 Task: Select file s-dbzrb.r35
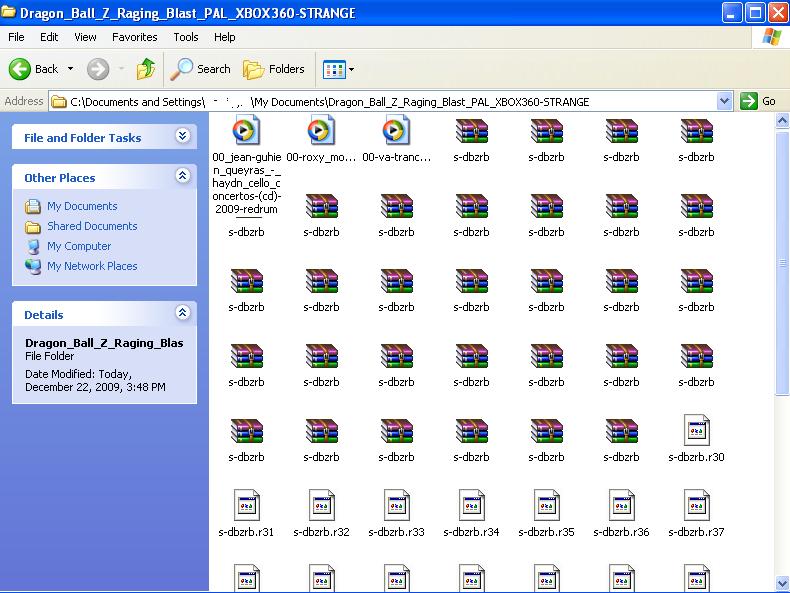click(546, 513)
